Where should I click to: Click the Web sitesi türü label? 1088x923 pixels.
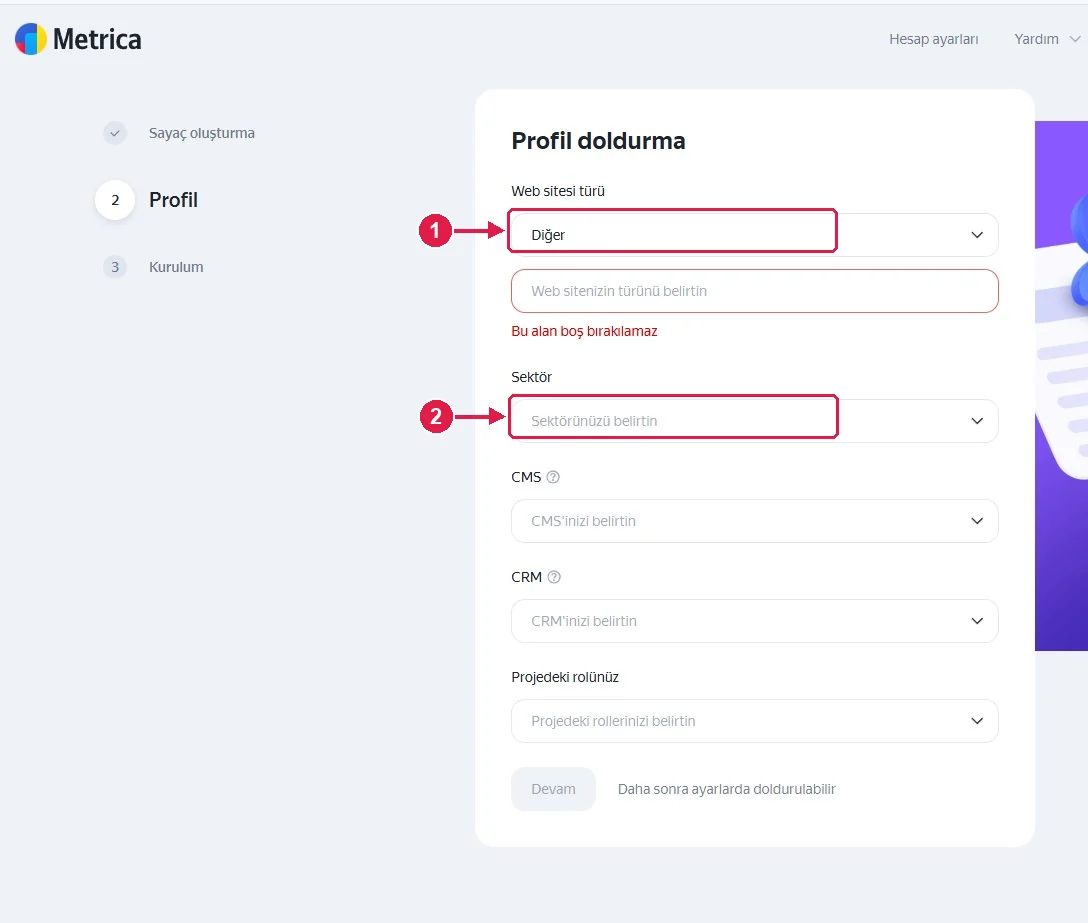[x=558, y=192]
